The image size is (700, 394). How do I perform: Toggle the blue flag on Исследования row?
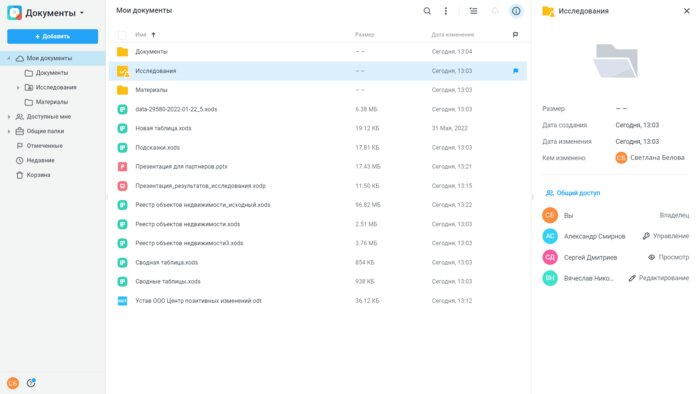point(516,71)
